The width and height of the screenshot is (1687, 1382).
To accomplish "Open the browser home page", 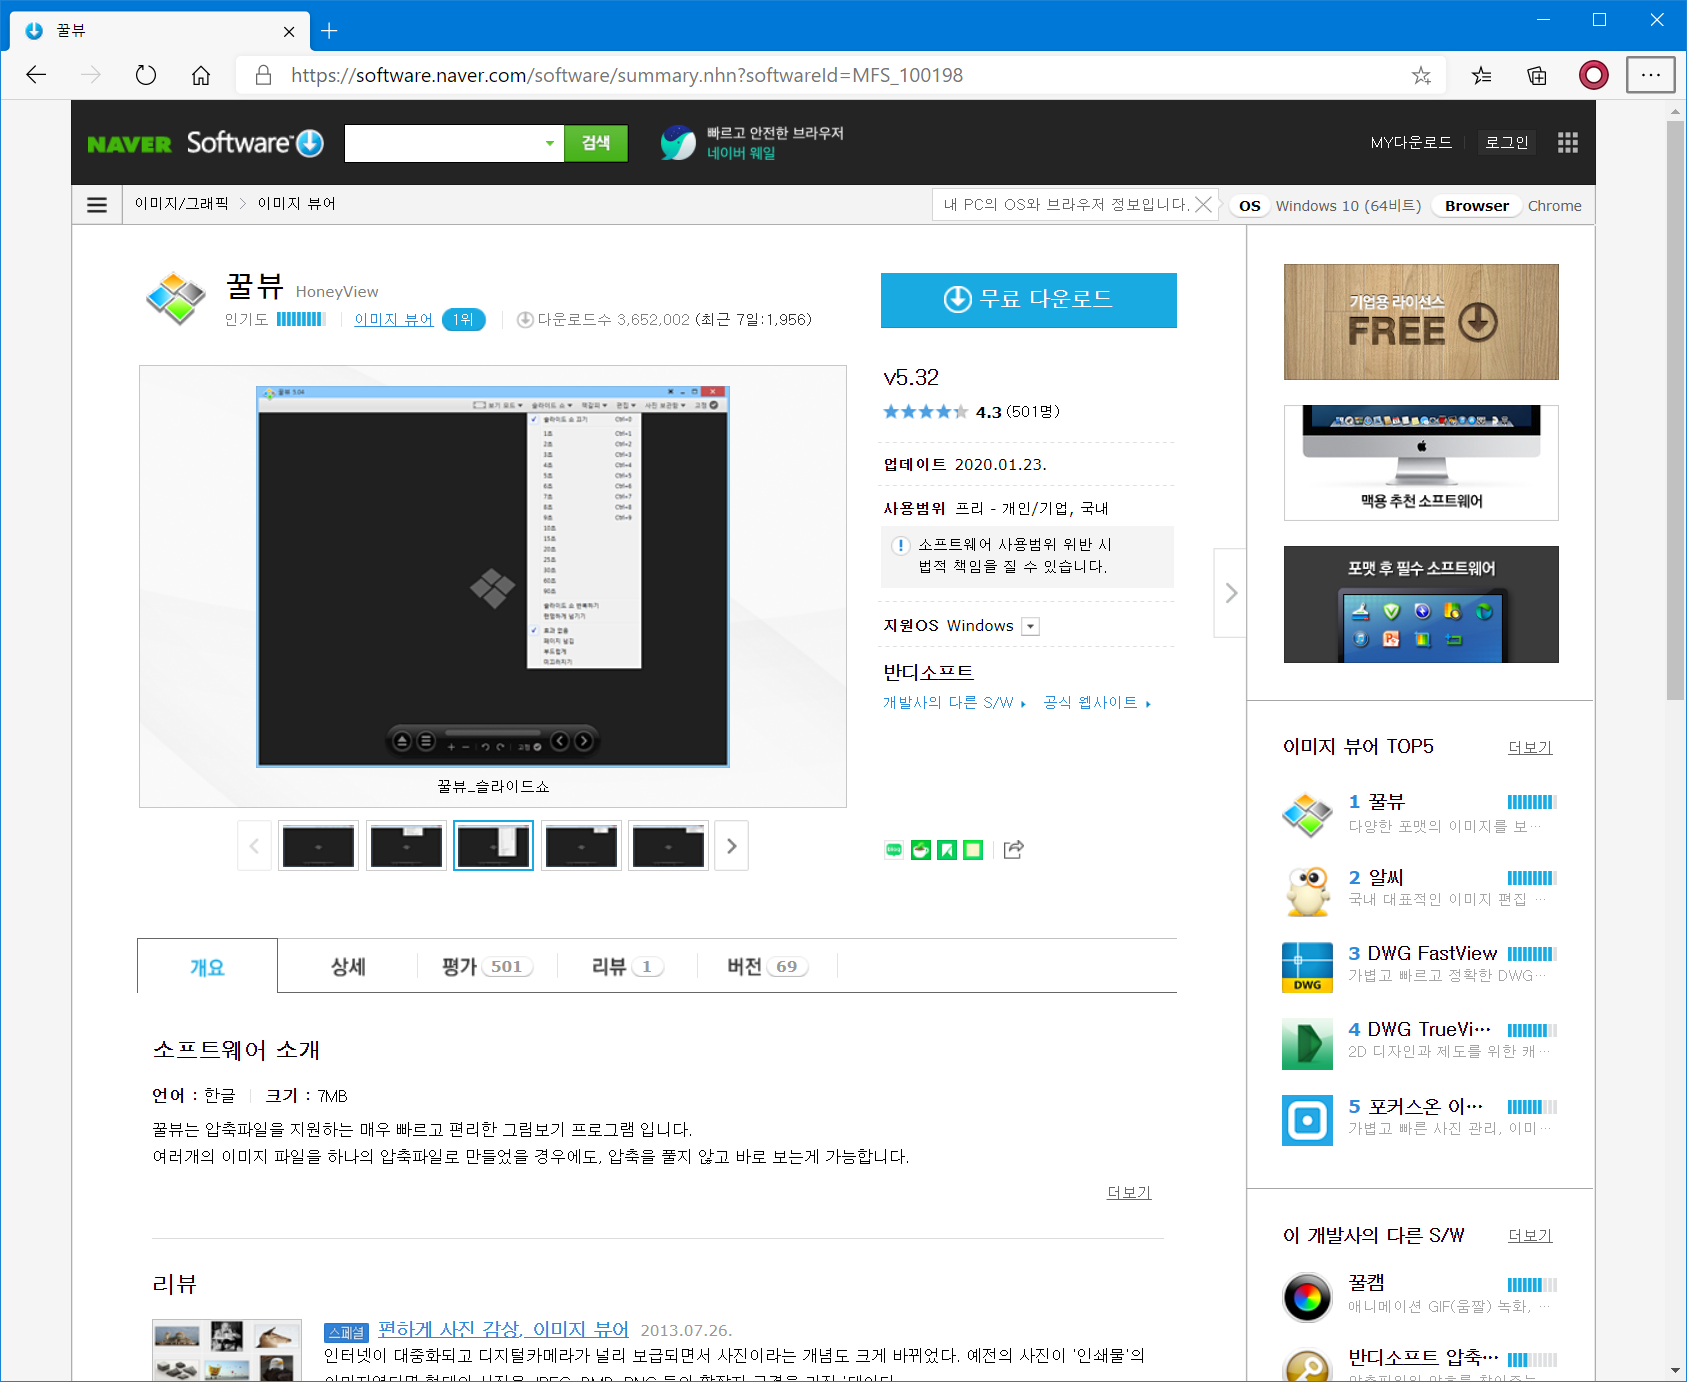I will tap(201, 75).
